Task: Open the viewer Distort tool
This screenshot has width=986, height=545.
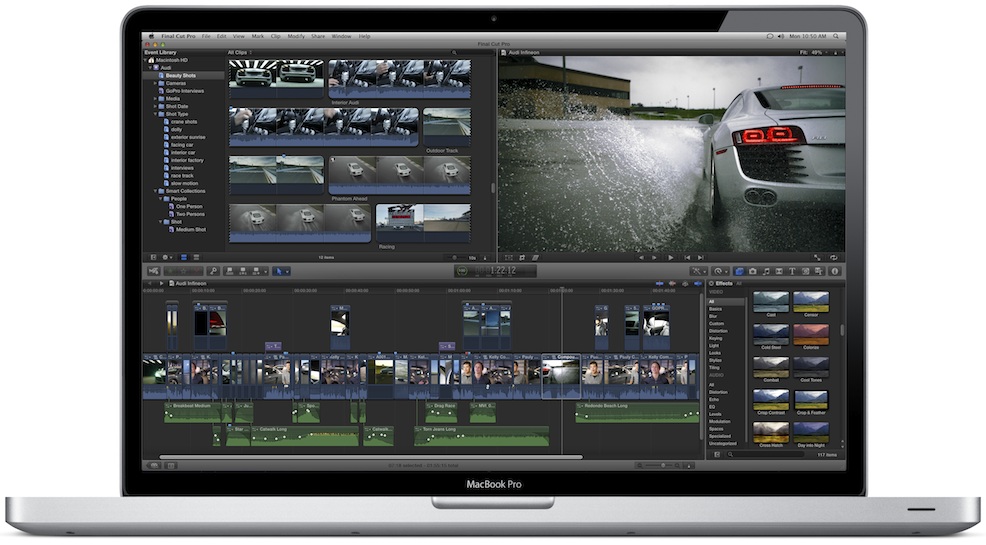Action: coord(536,258)
